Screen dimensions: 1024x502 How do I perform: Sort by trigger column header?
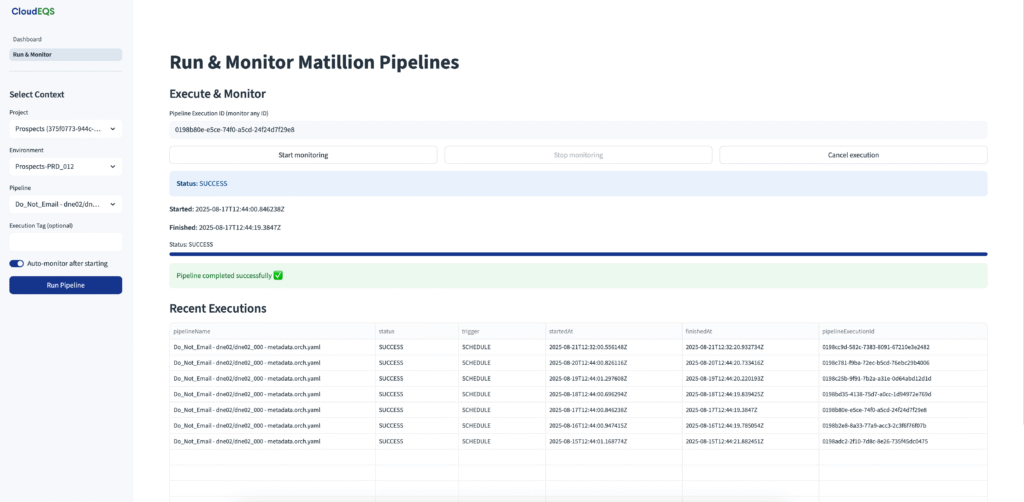coord(502,332)
